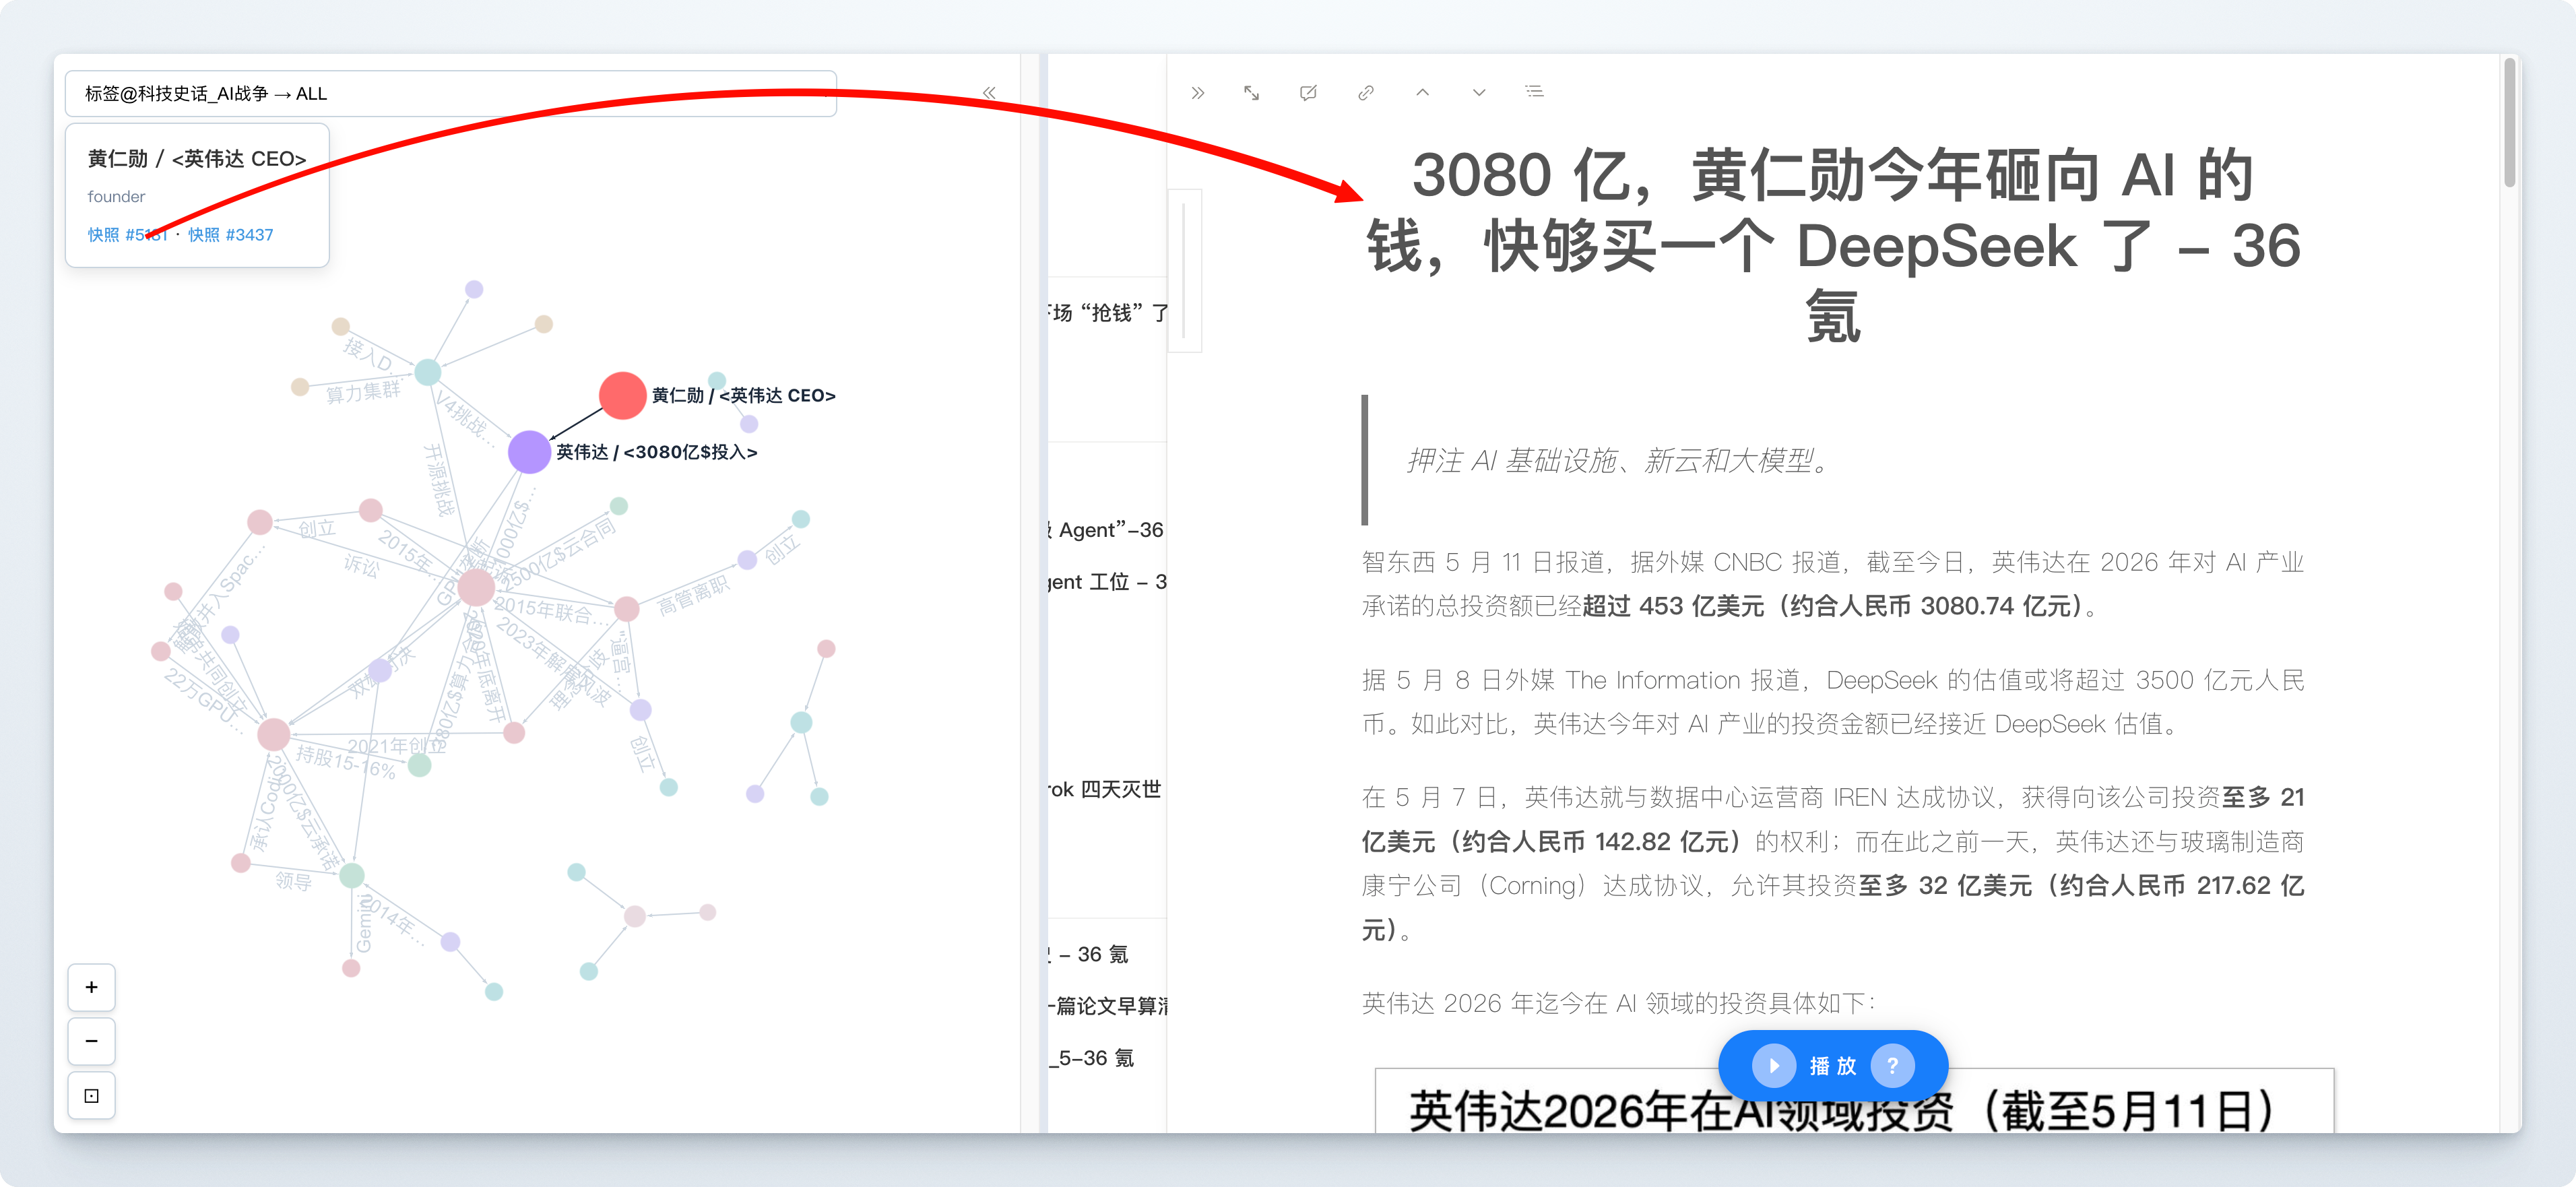
Task: Zoom out the graph with minus button
Action: [92, 1041]
